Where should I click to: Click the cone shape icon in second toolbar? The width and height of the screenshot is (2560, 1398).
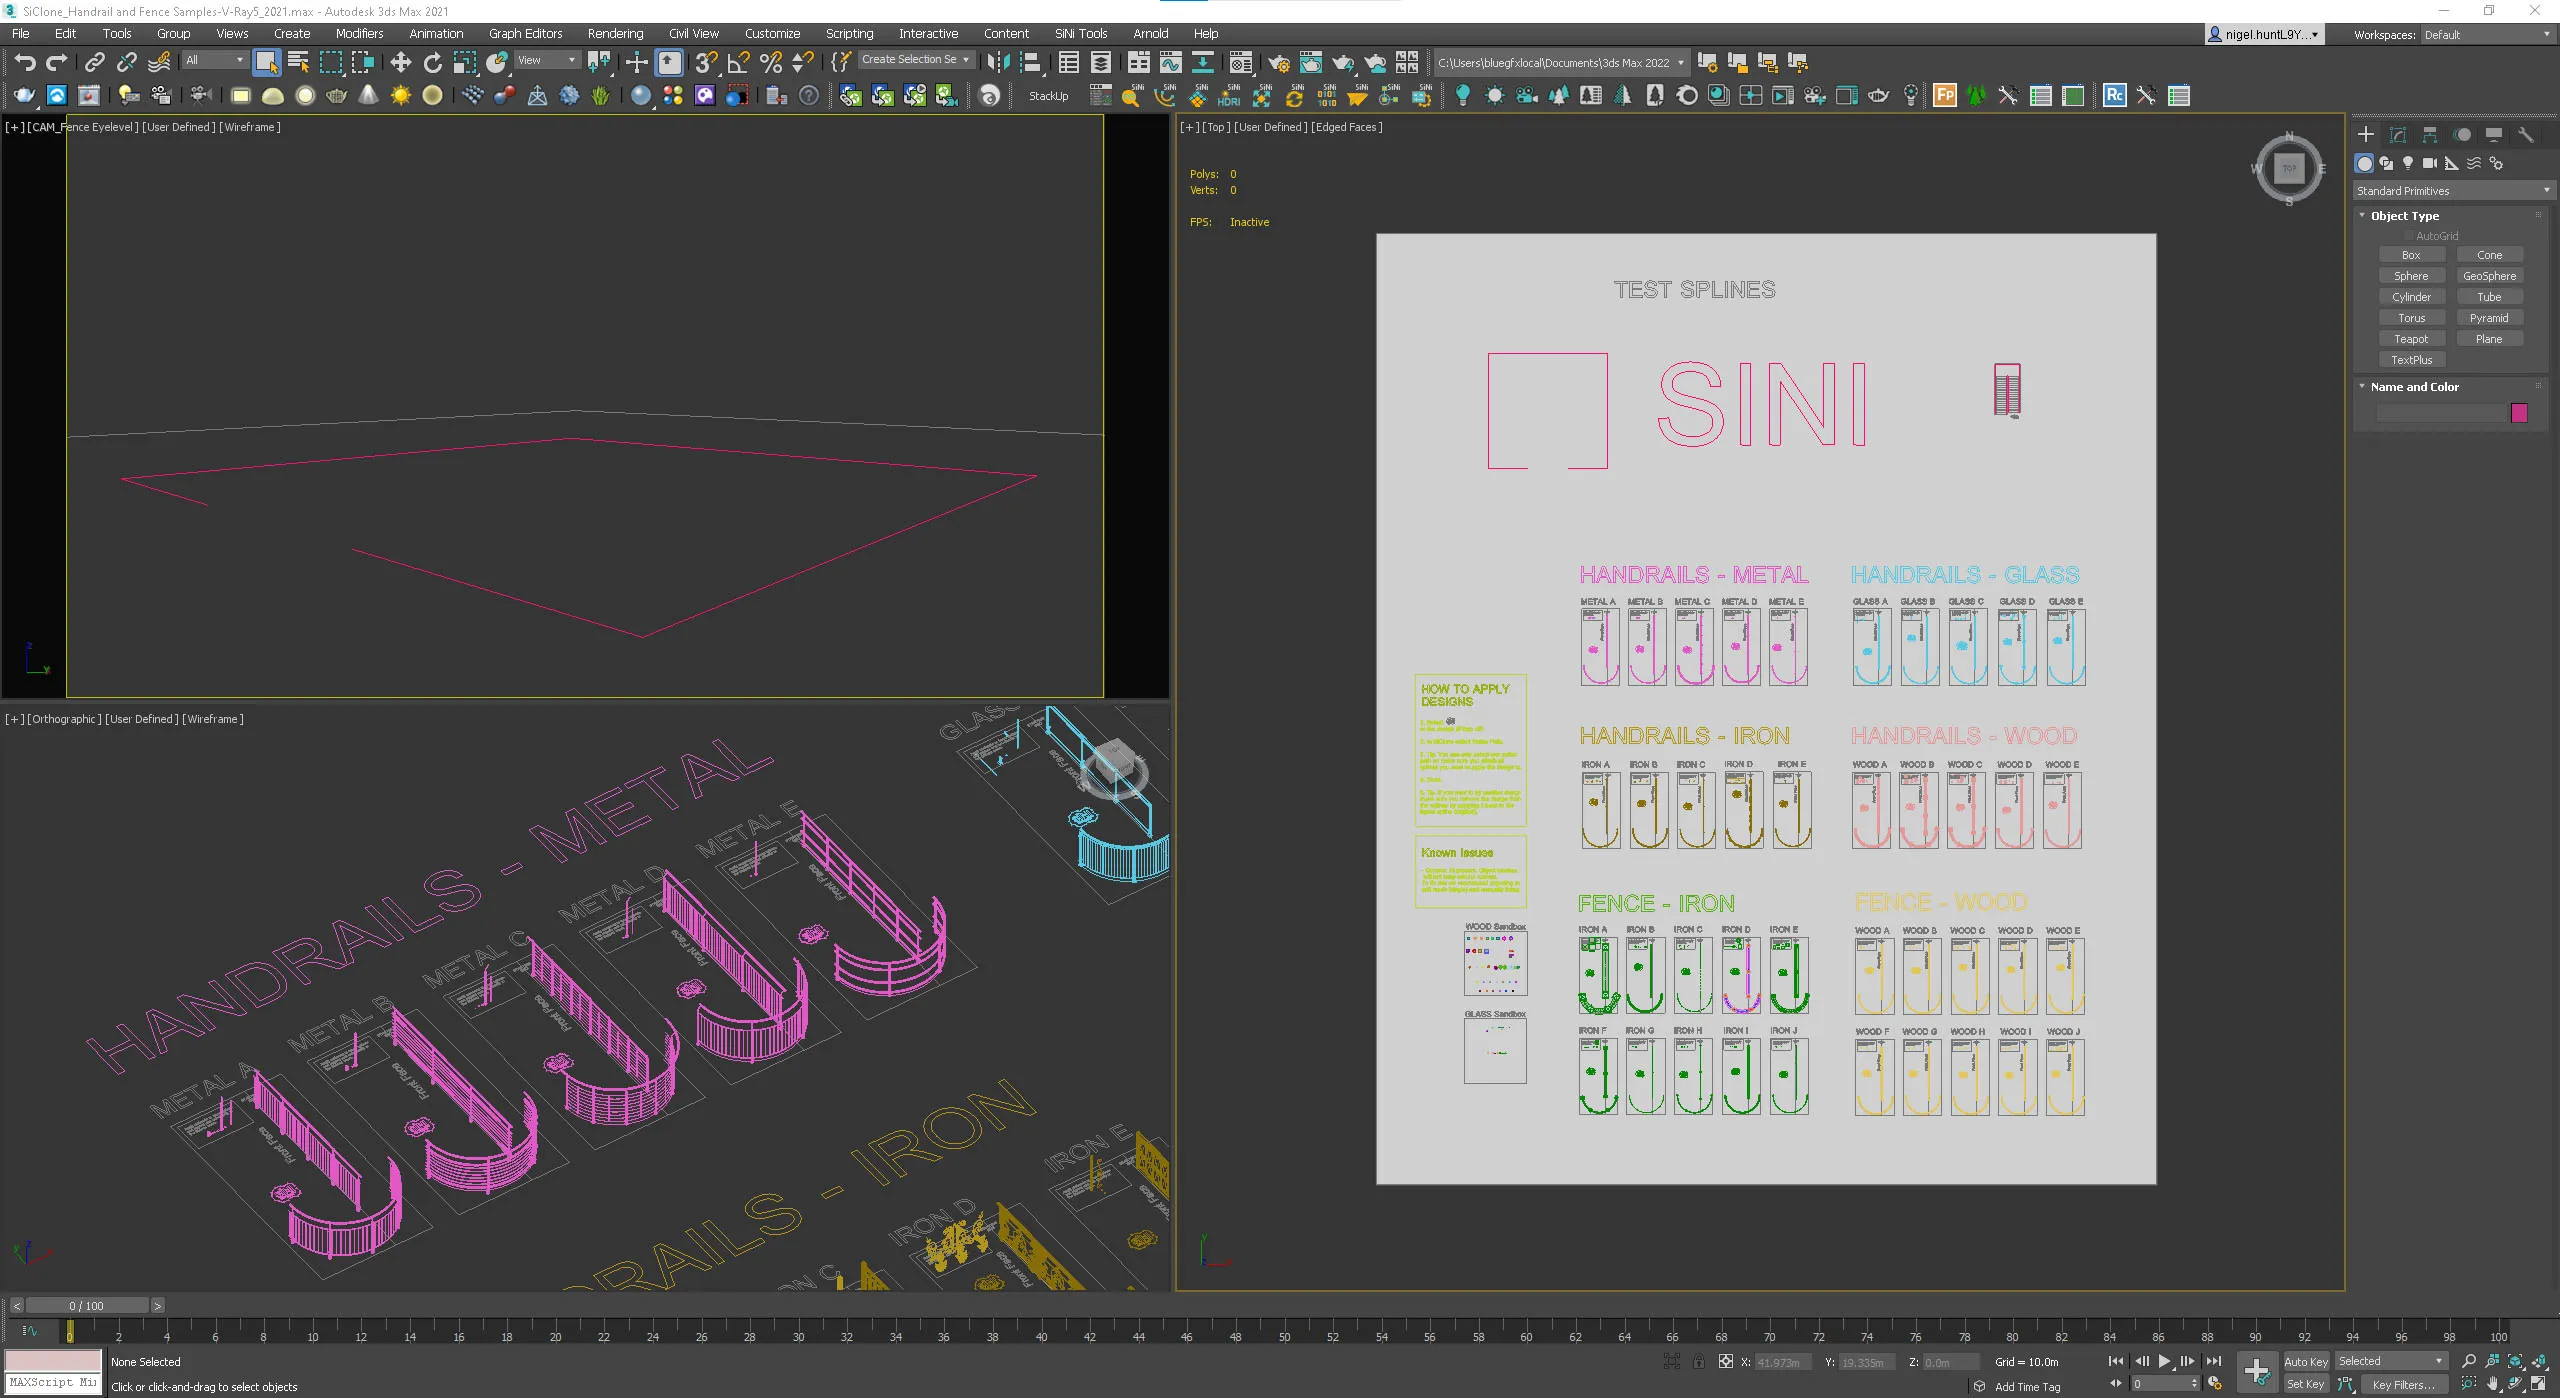pyautogui.click(x=368, y=95)
